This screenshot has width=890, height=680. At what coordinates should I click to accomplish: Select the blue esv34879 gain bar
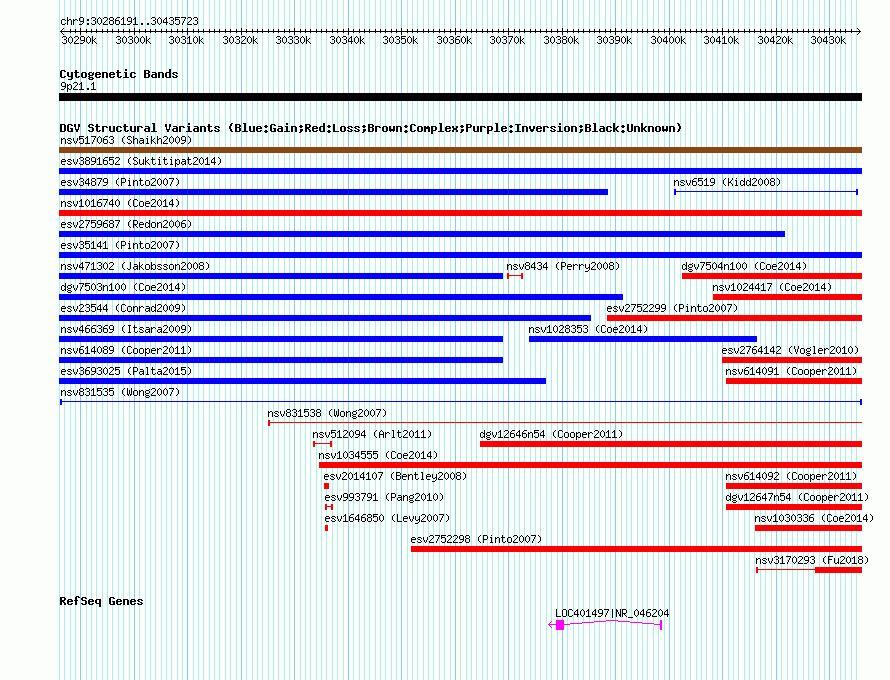click(x=333, y=192)
